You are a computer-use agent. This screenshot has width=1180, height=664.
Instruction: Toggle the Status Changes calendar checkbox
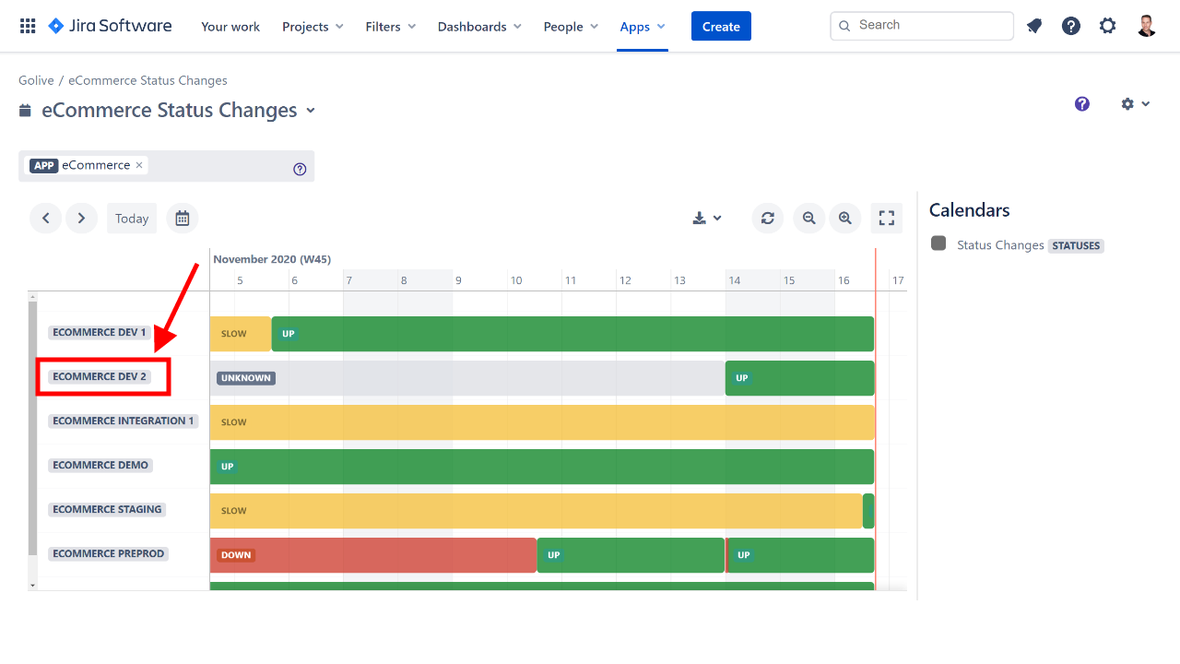point(938,244)
